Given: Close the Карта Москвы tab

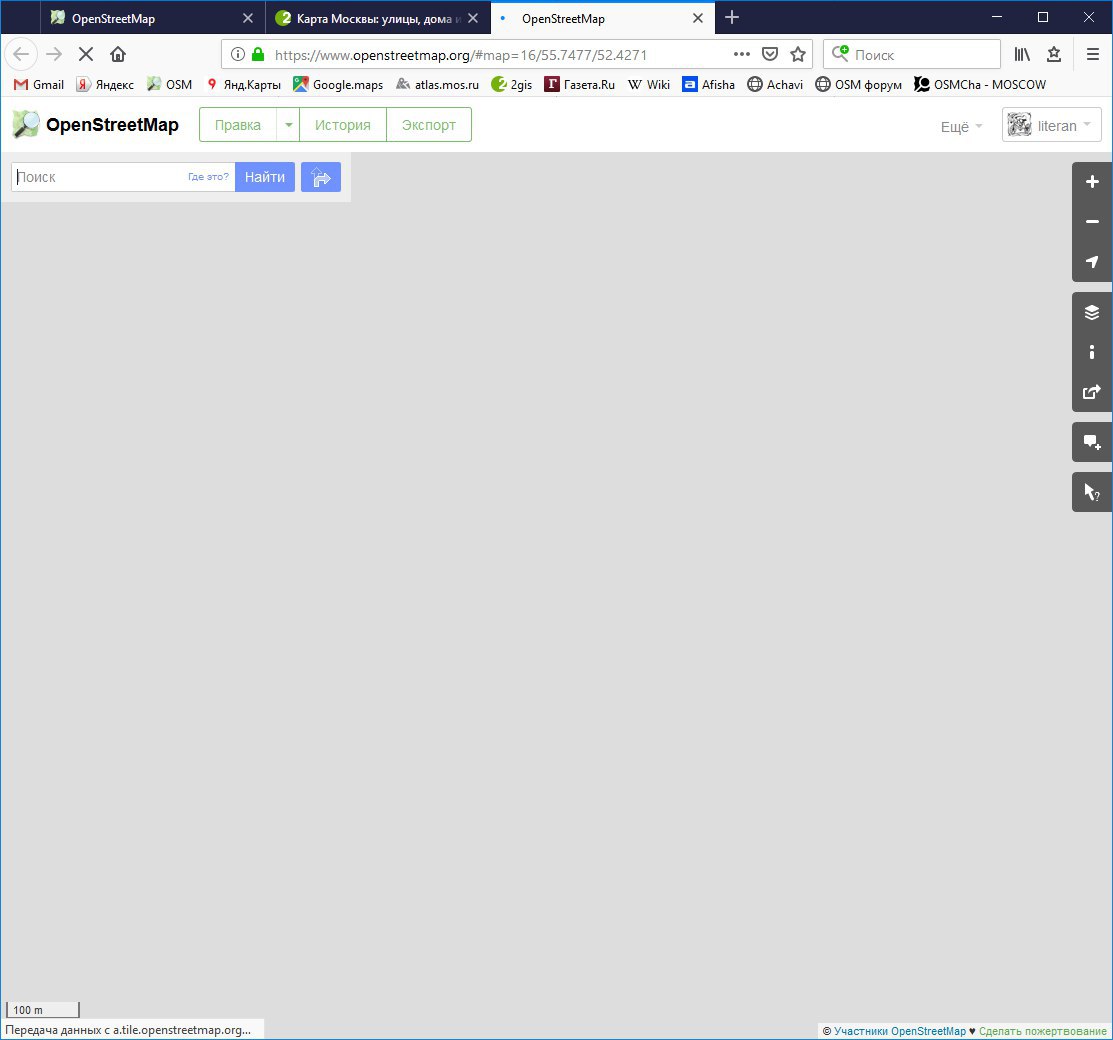Looking at the screenshot, I should (473, 18).
